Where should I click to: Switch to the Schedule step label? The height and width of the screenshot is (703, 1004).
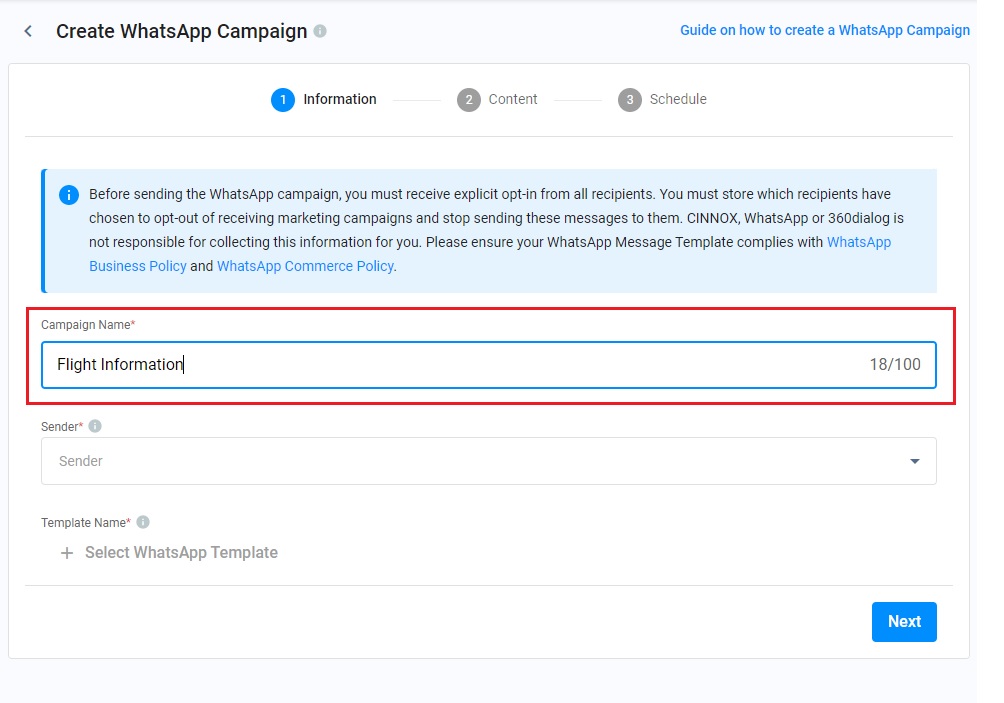pyautogui.click(x=678, y=99)
